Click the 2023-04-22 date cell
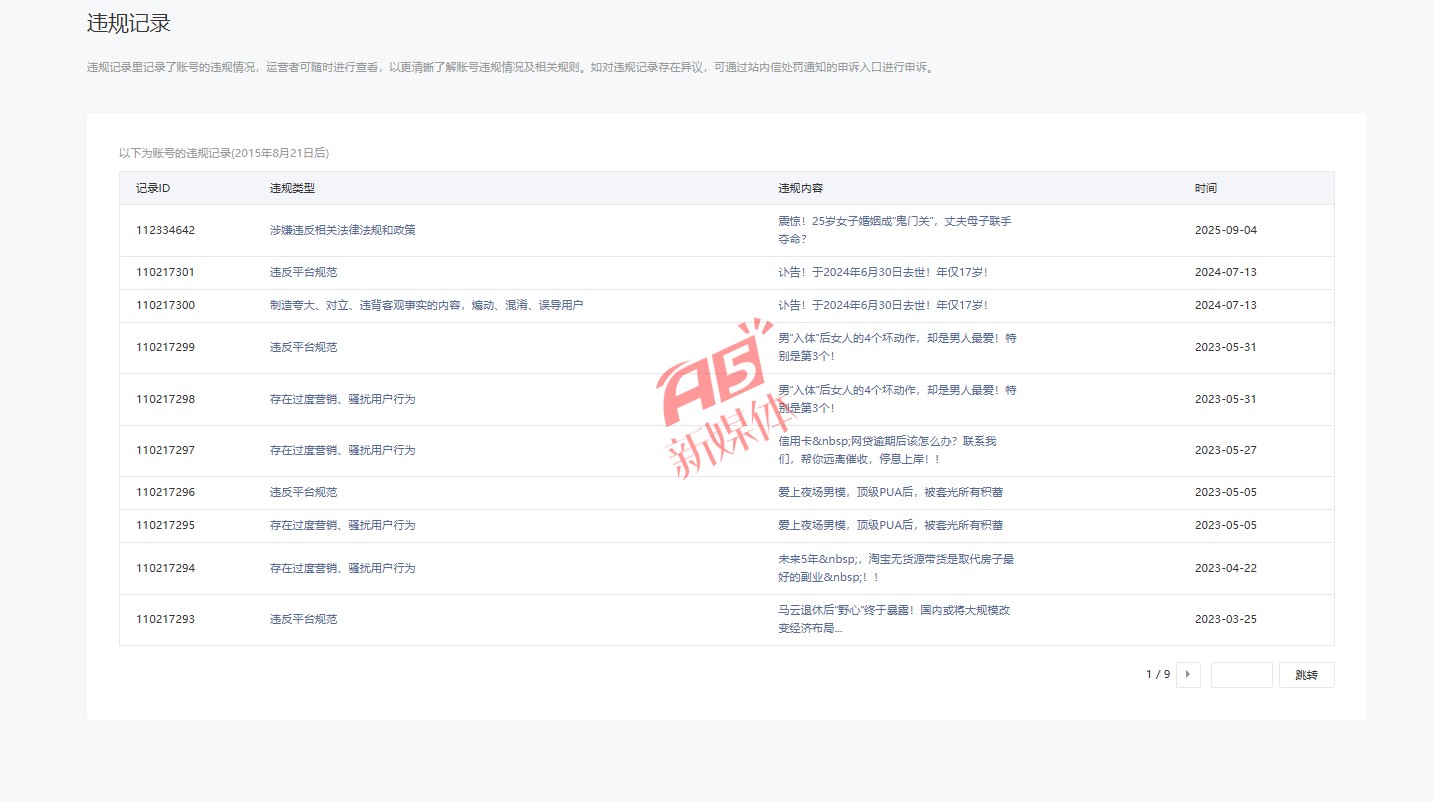1433x802 pixels. pyautogui.click(x=1225, y=568)
